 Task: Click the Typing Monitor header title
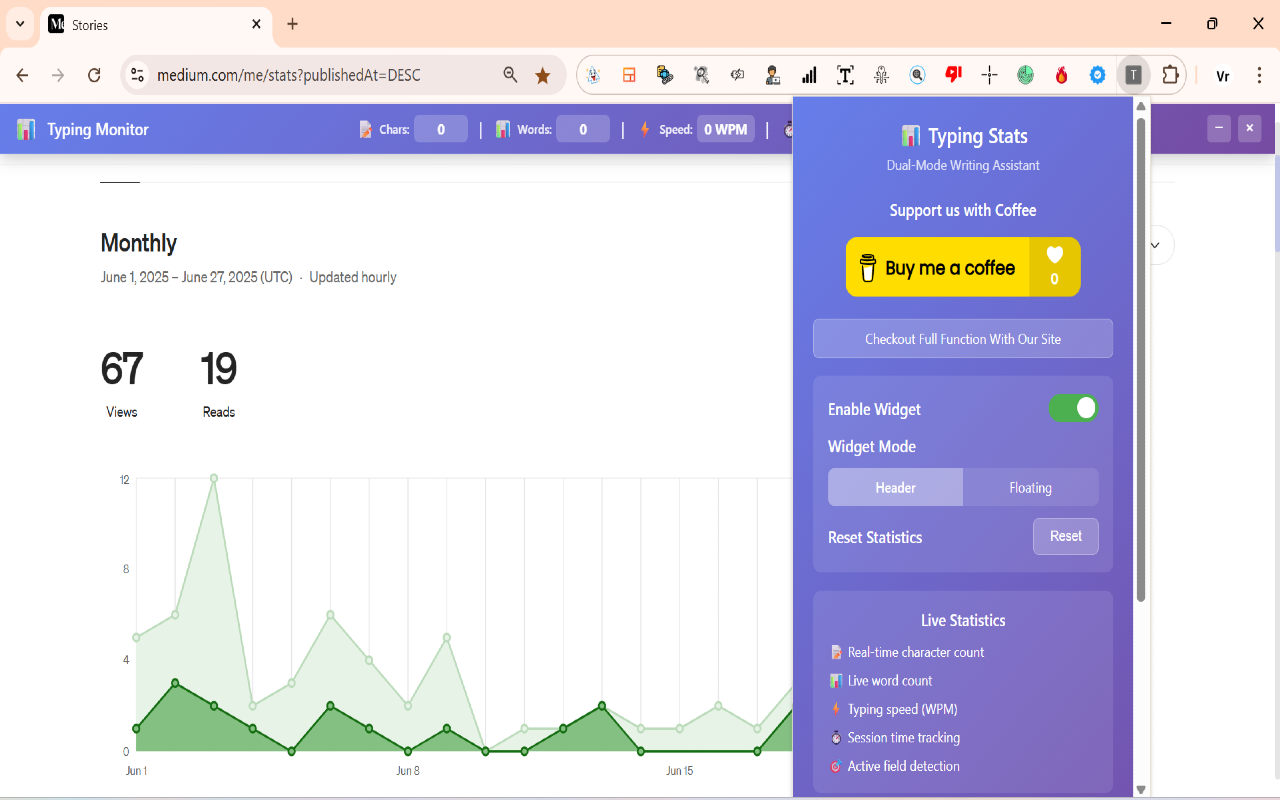point(98,129)
